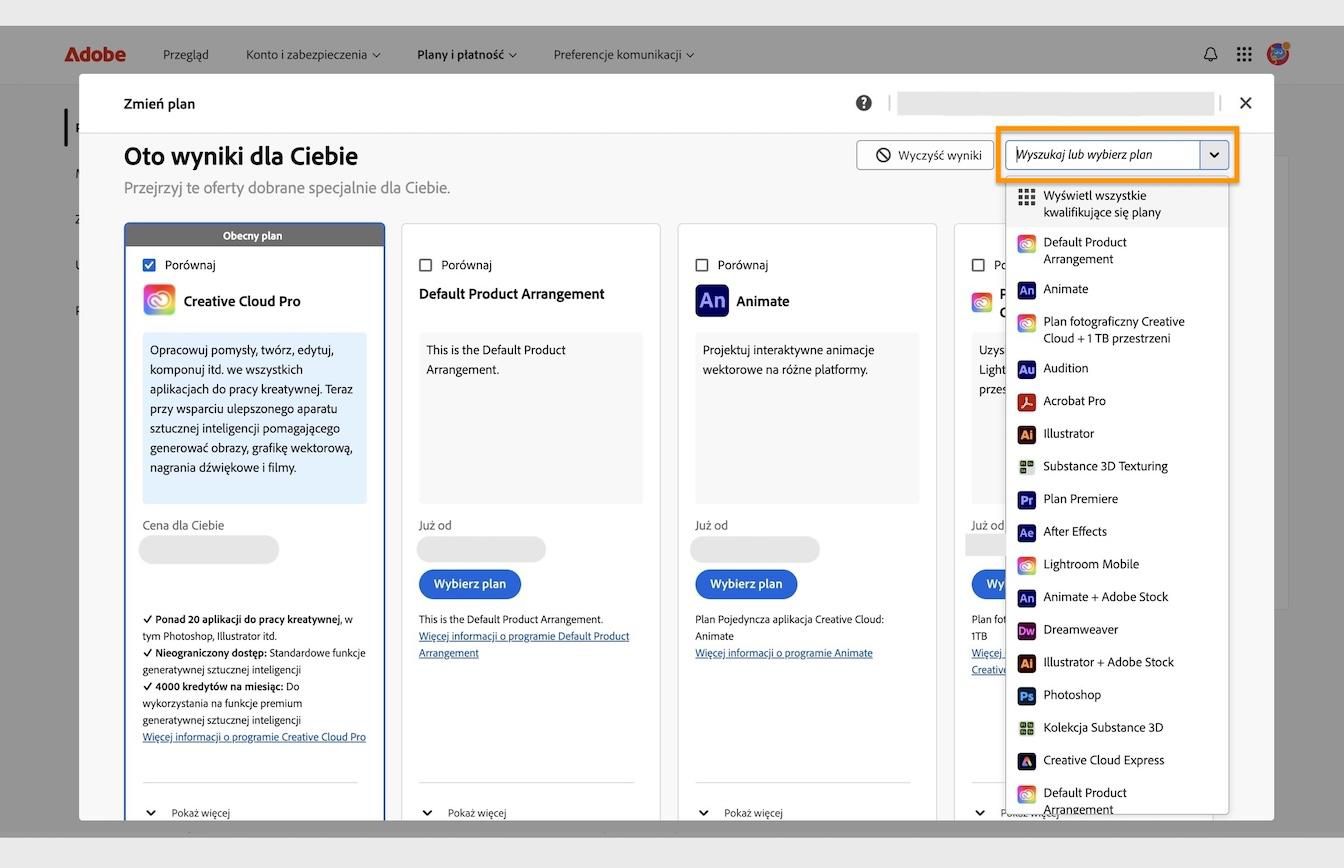Check Porównaj on the Animate card
Screen dimensions: 1344x868
701,265
